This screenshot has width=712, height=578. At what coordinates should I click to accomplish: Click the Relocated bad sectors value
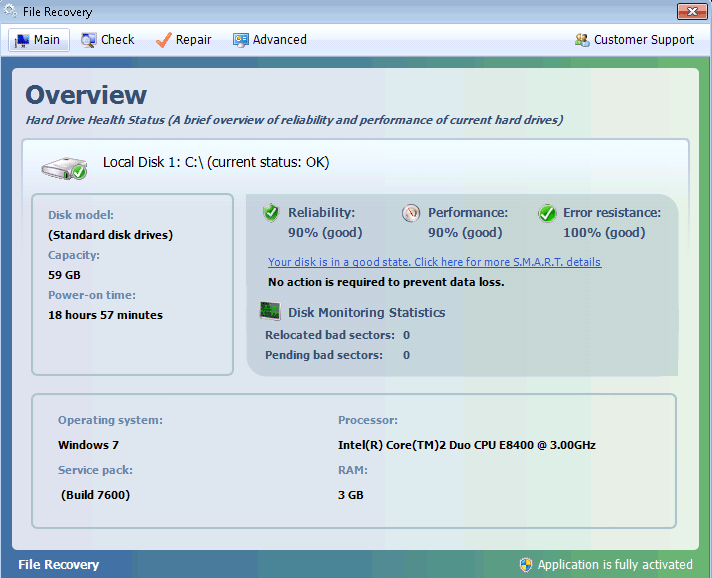407,335
